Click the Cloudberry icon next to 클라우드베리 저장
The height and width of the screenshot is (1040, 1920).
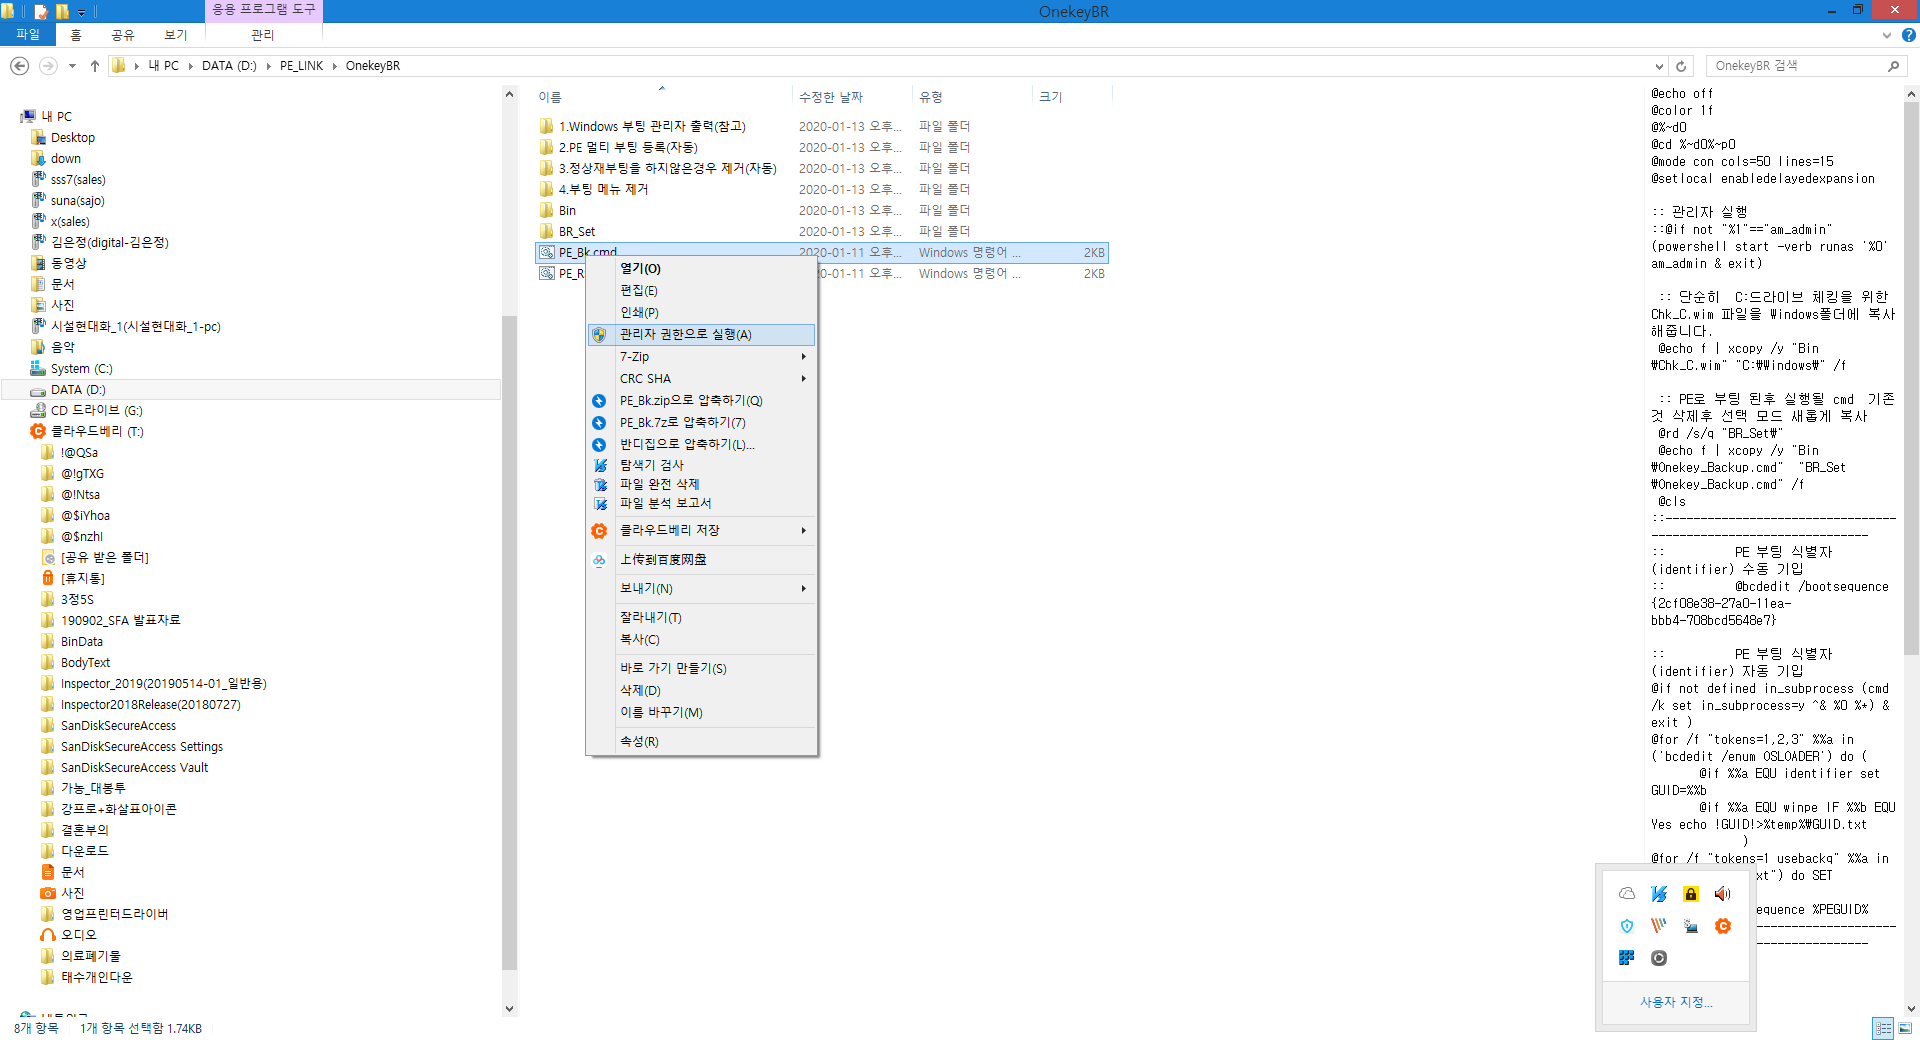click(x=599, y=531)
